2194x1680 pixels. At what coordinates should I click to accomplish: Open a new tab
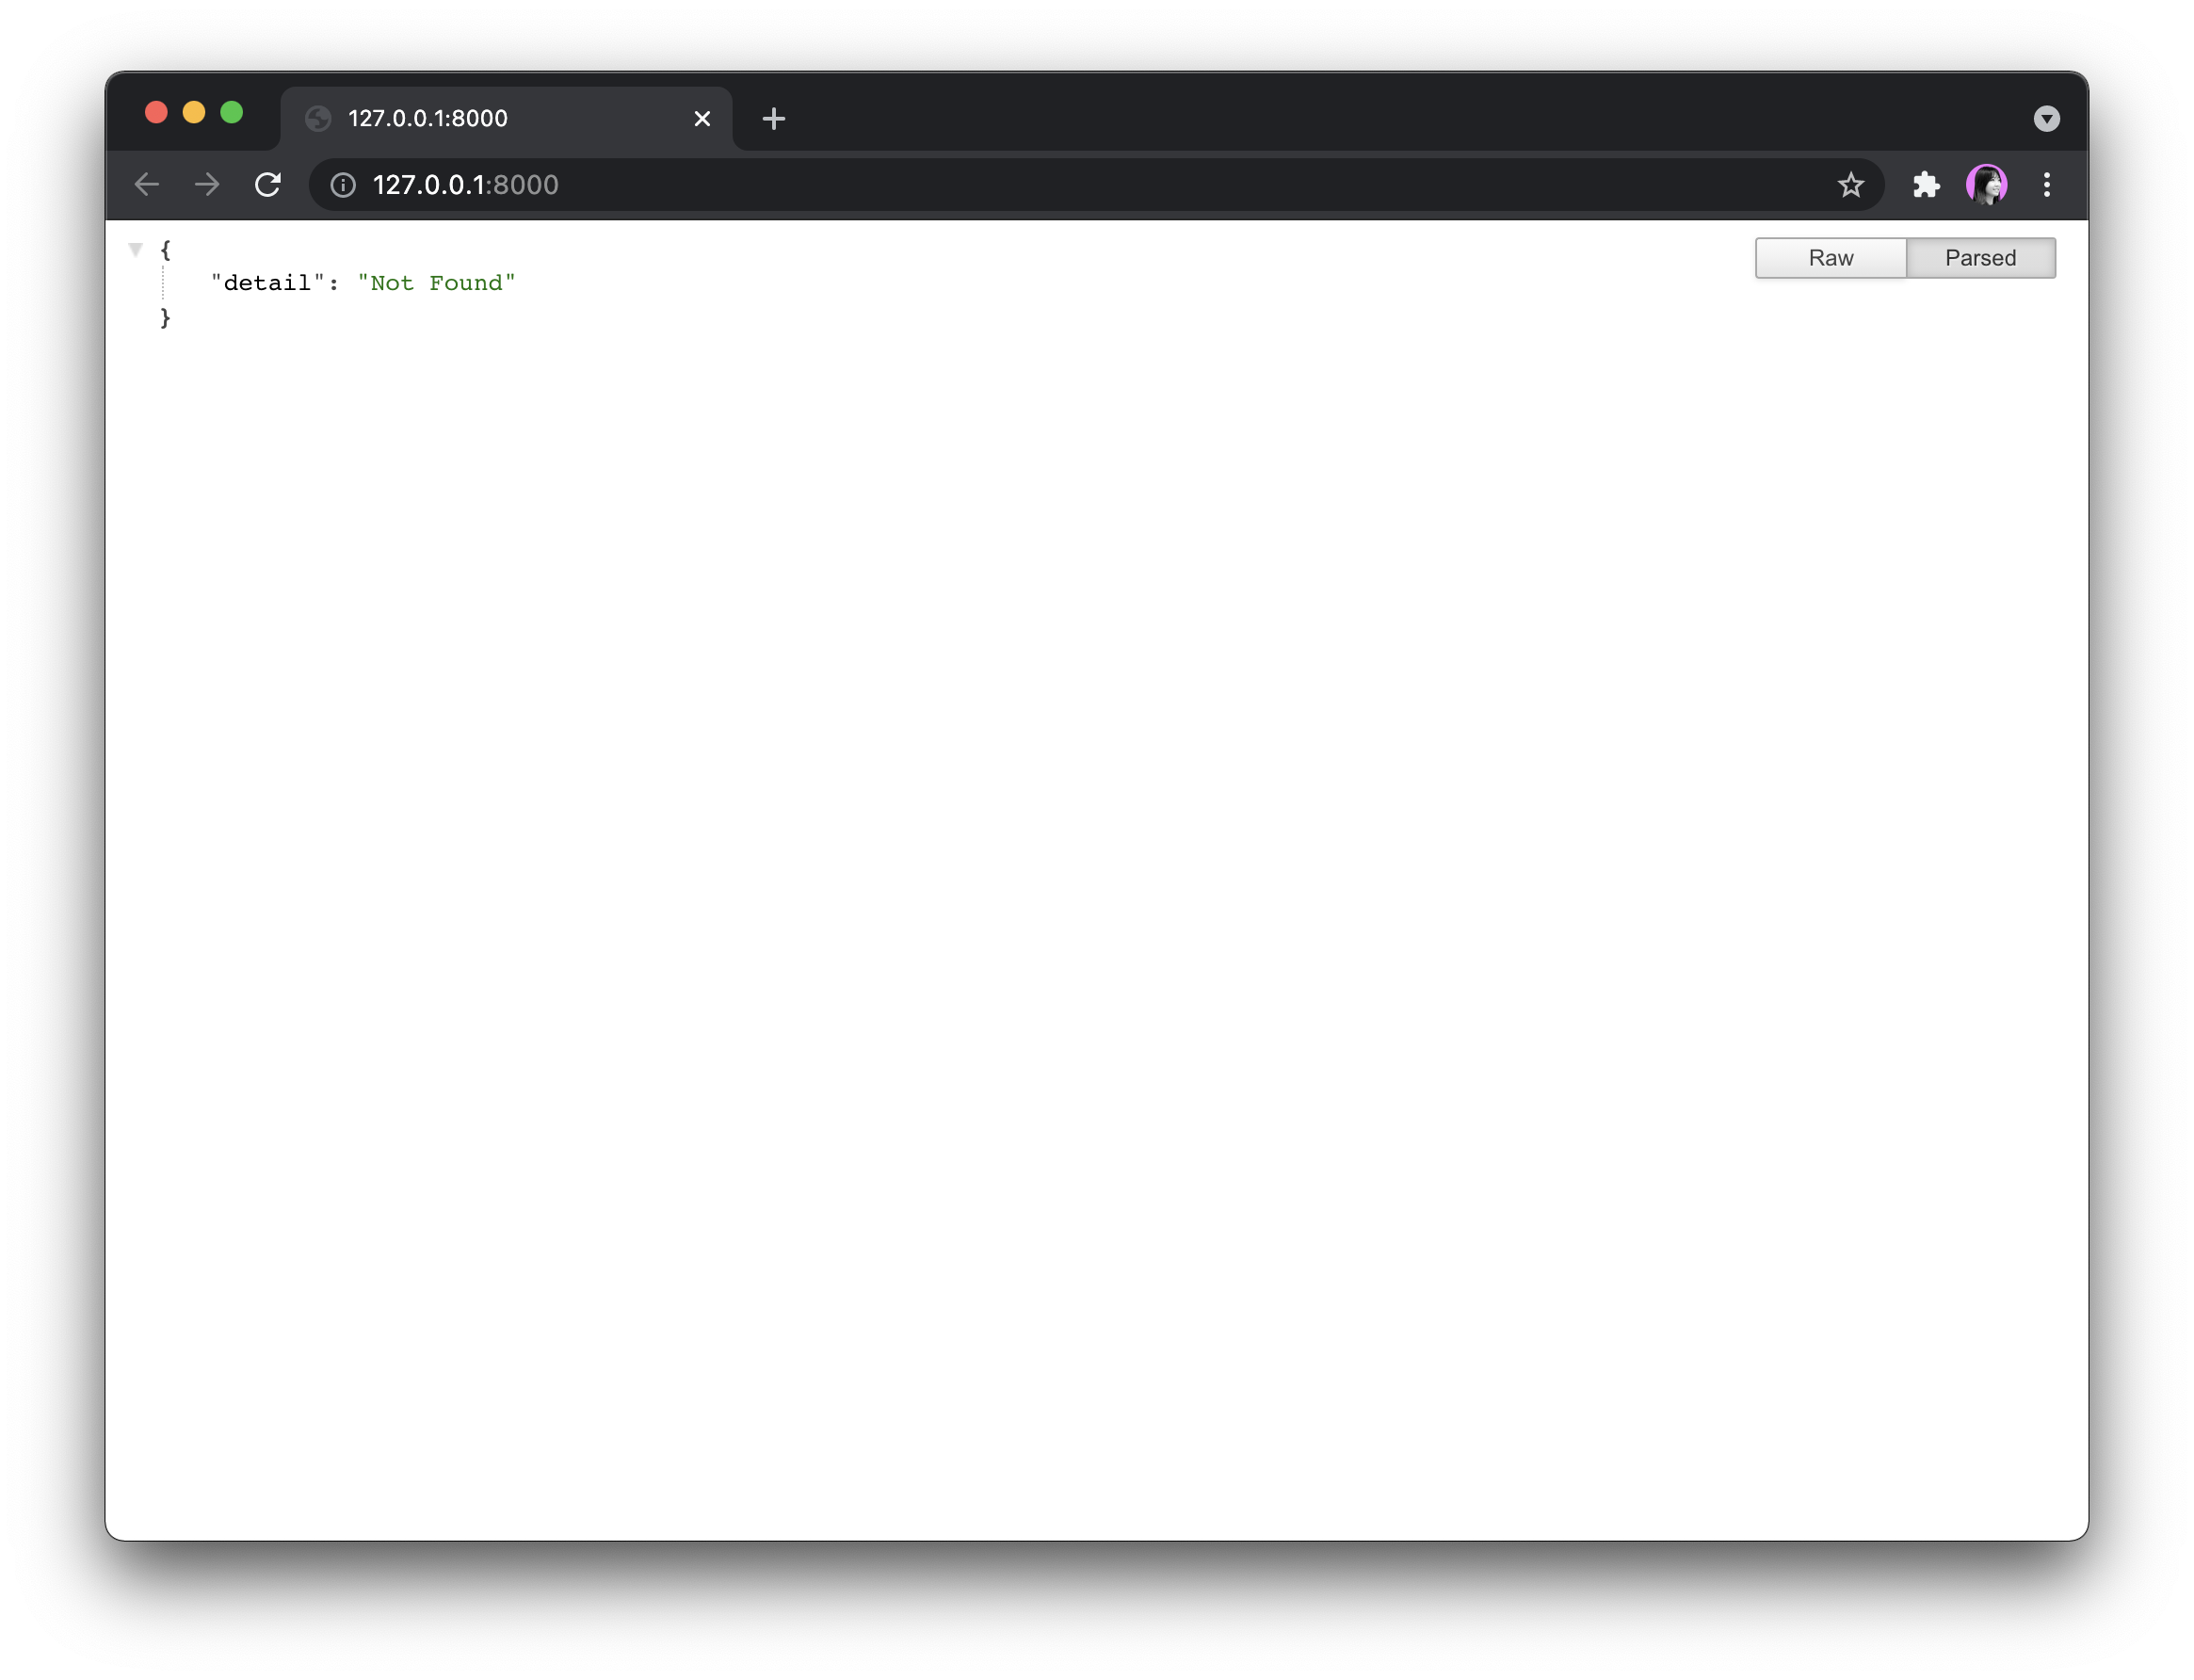tap(773, 119)
